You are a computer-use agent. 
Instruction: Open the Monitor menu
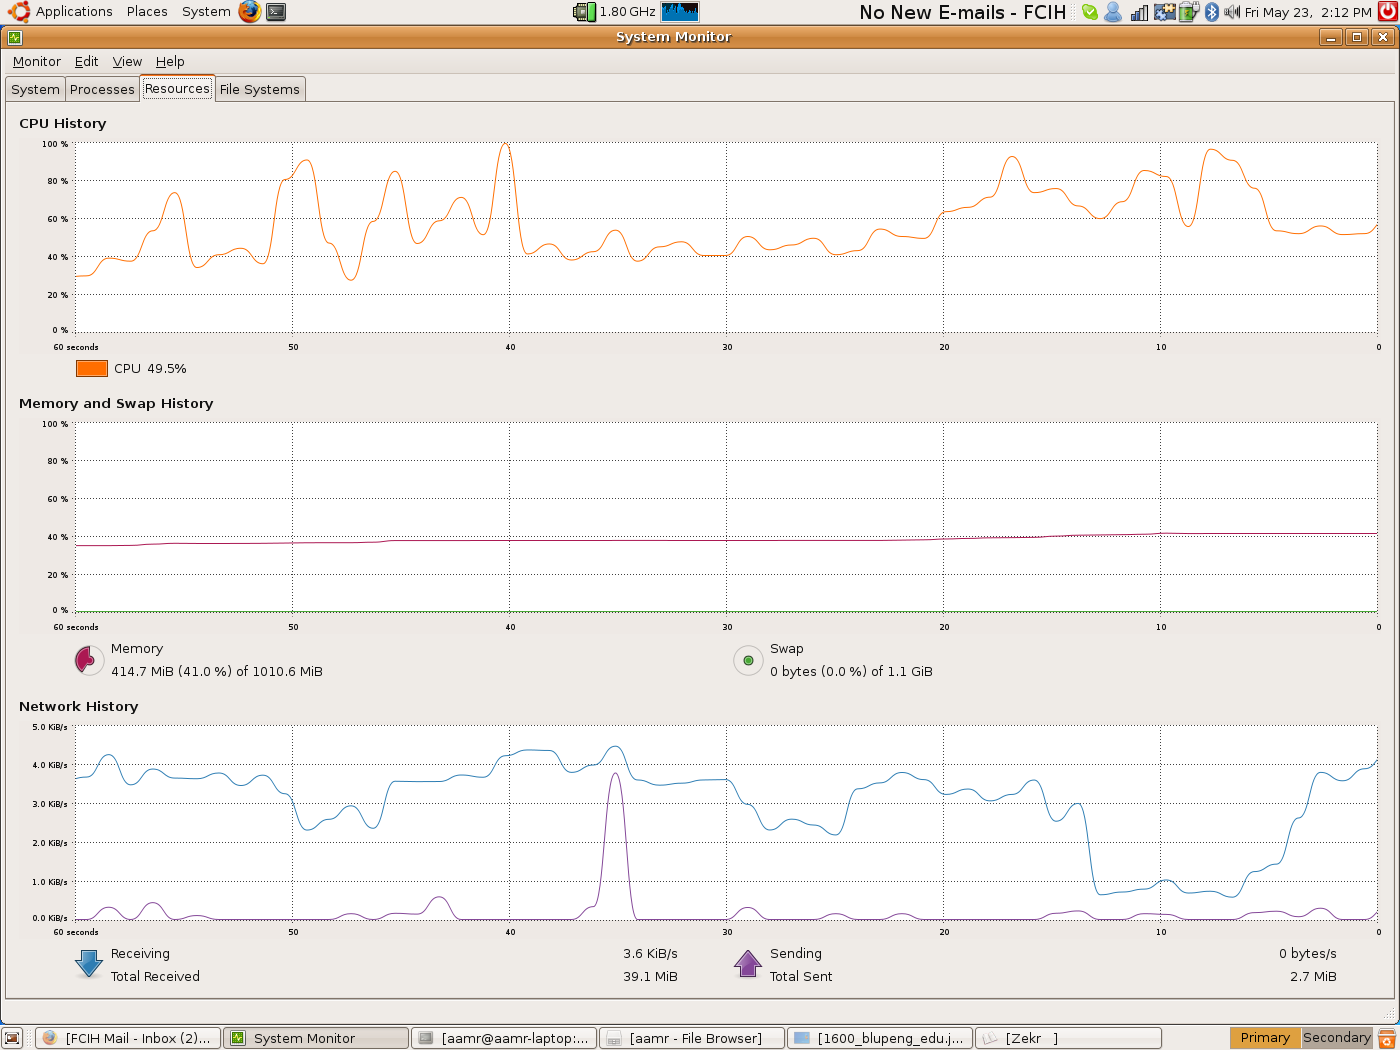tap(37, 62)
